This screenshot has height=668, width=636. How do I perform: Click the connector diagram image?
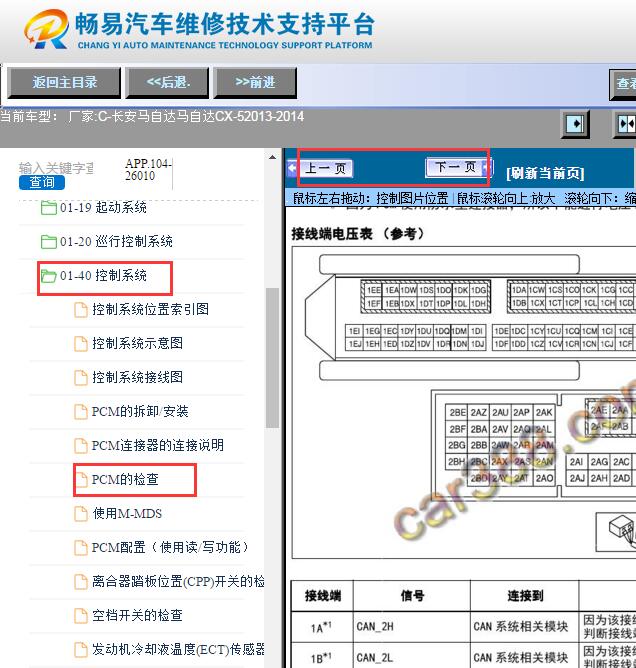pos(464,403)
